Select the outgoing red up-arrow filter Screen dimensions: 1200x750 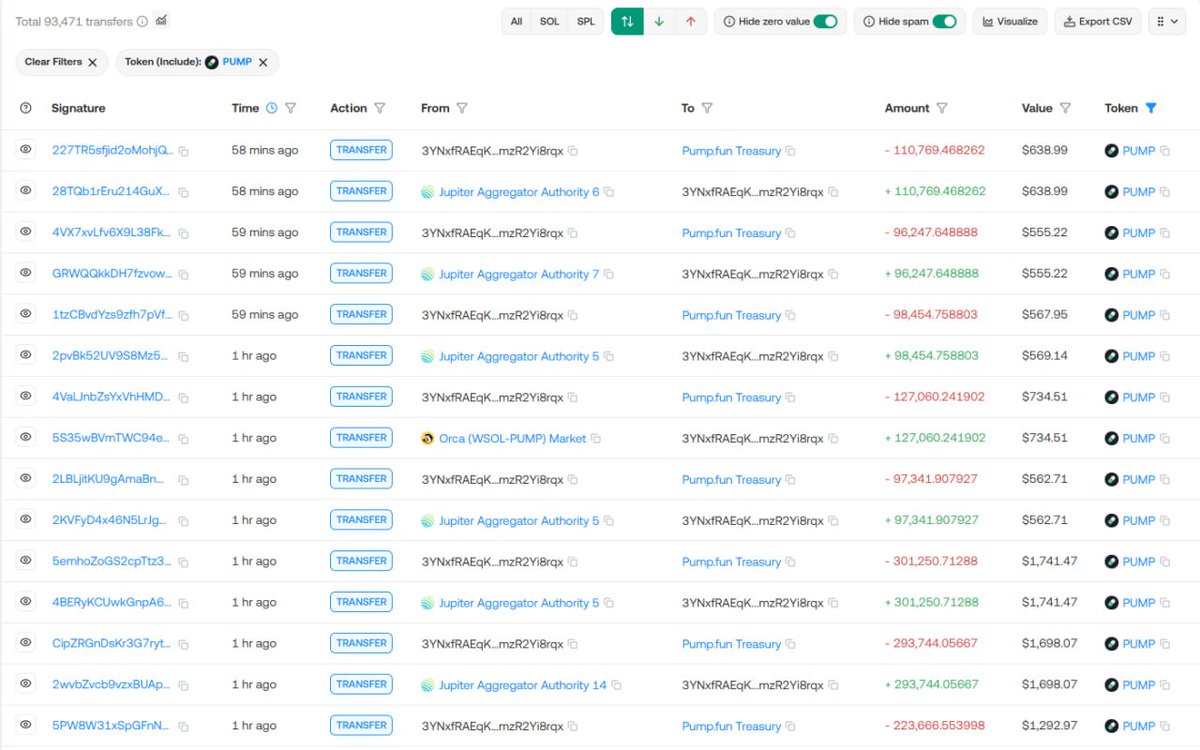pyautogui.click(x=691, y=21)
